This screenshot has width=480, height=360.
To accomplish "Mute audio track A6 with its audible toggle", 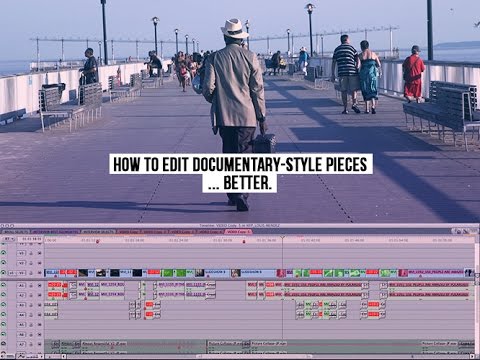I will coord(4,334).
